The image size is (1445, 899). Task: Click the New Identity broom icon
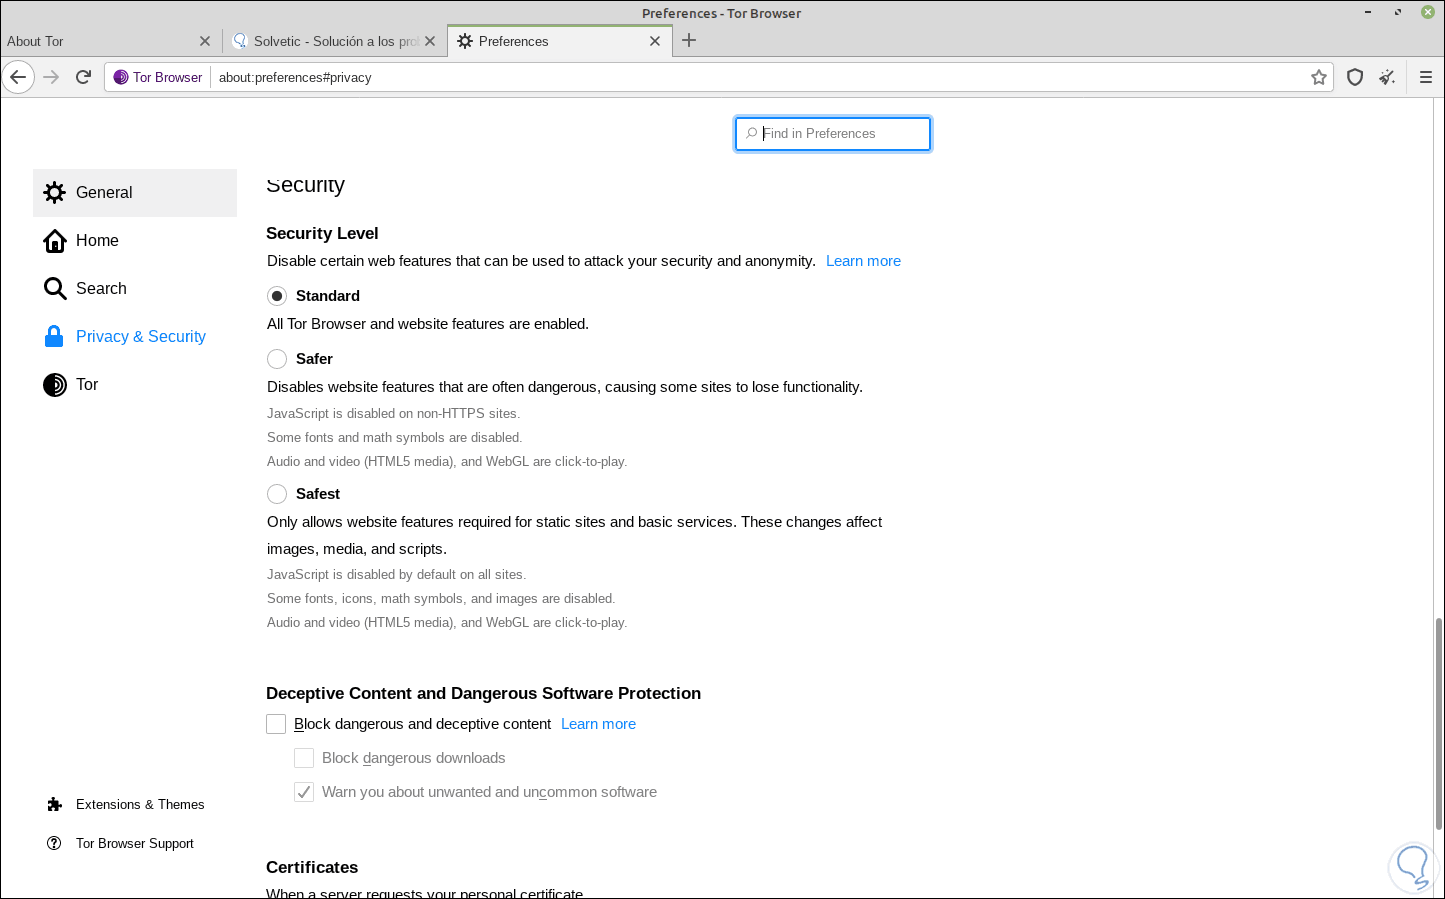(x=1387, y=77)
